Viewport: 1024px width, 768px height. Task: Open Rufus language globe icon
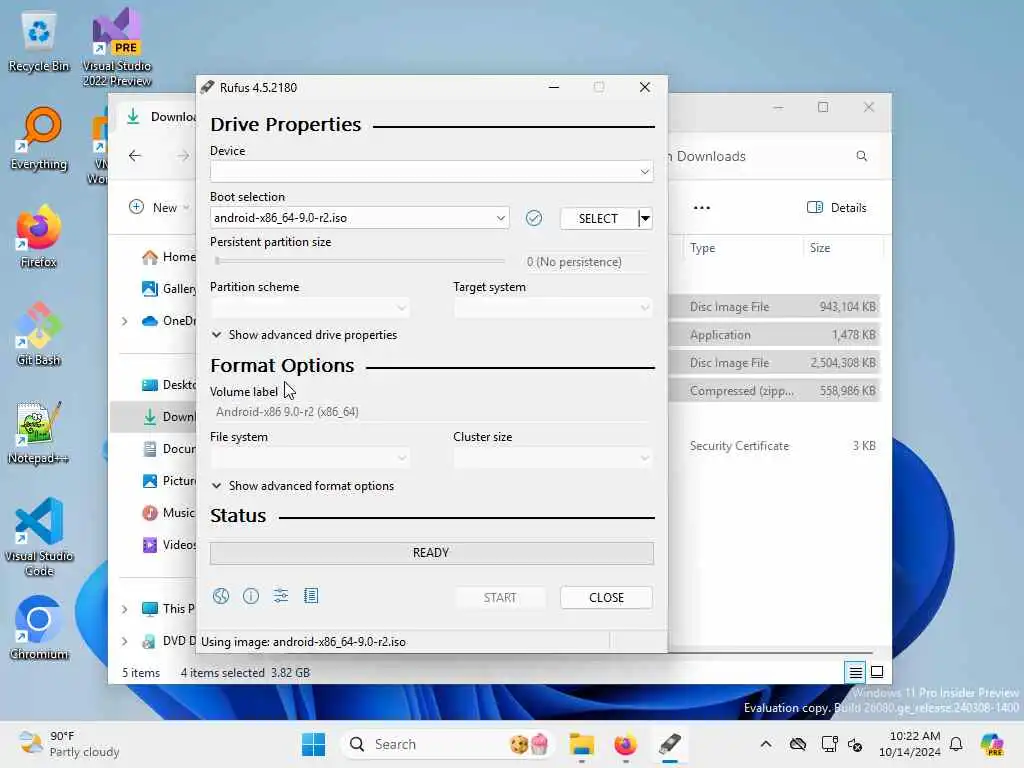tap(221, 596)
